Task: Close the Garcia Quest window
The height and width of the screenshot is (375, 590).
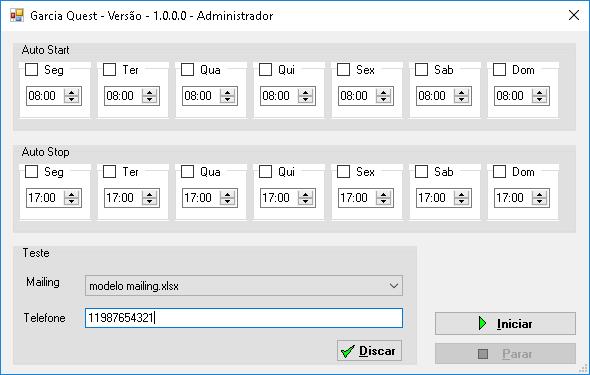Action: pyautogui.click(x=574, y=15)
